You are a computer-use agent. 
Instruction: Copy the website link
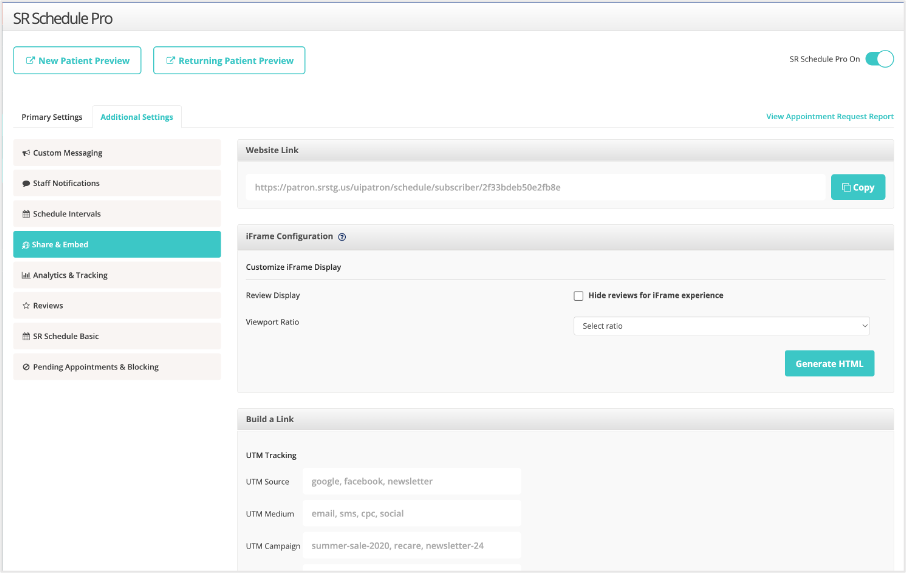point(858,187)
